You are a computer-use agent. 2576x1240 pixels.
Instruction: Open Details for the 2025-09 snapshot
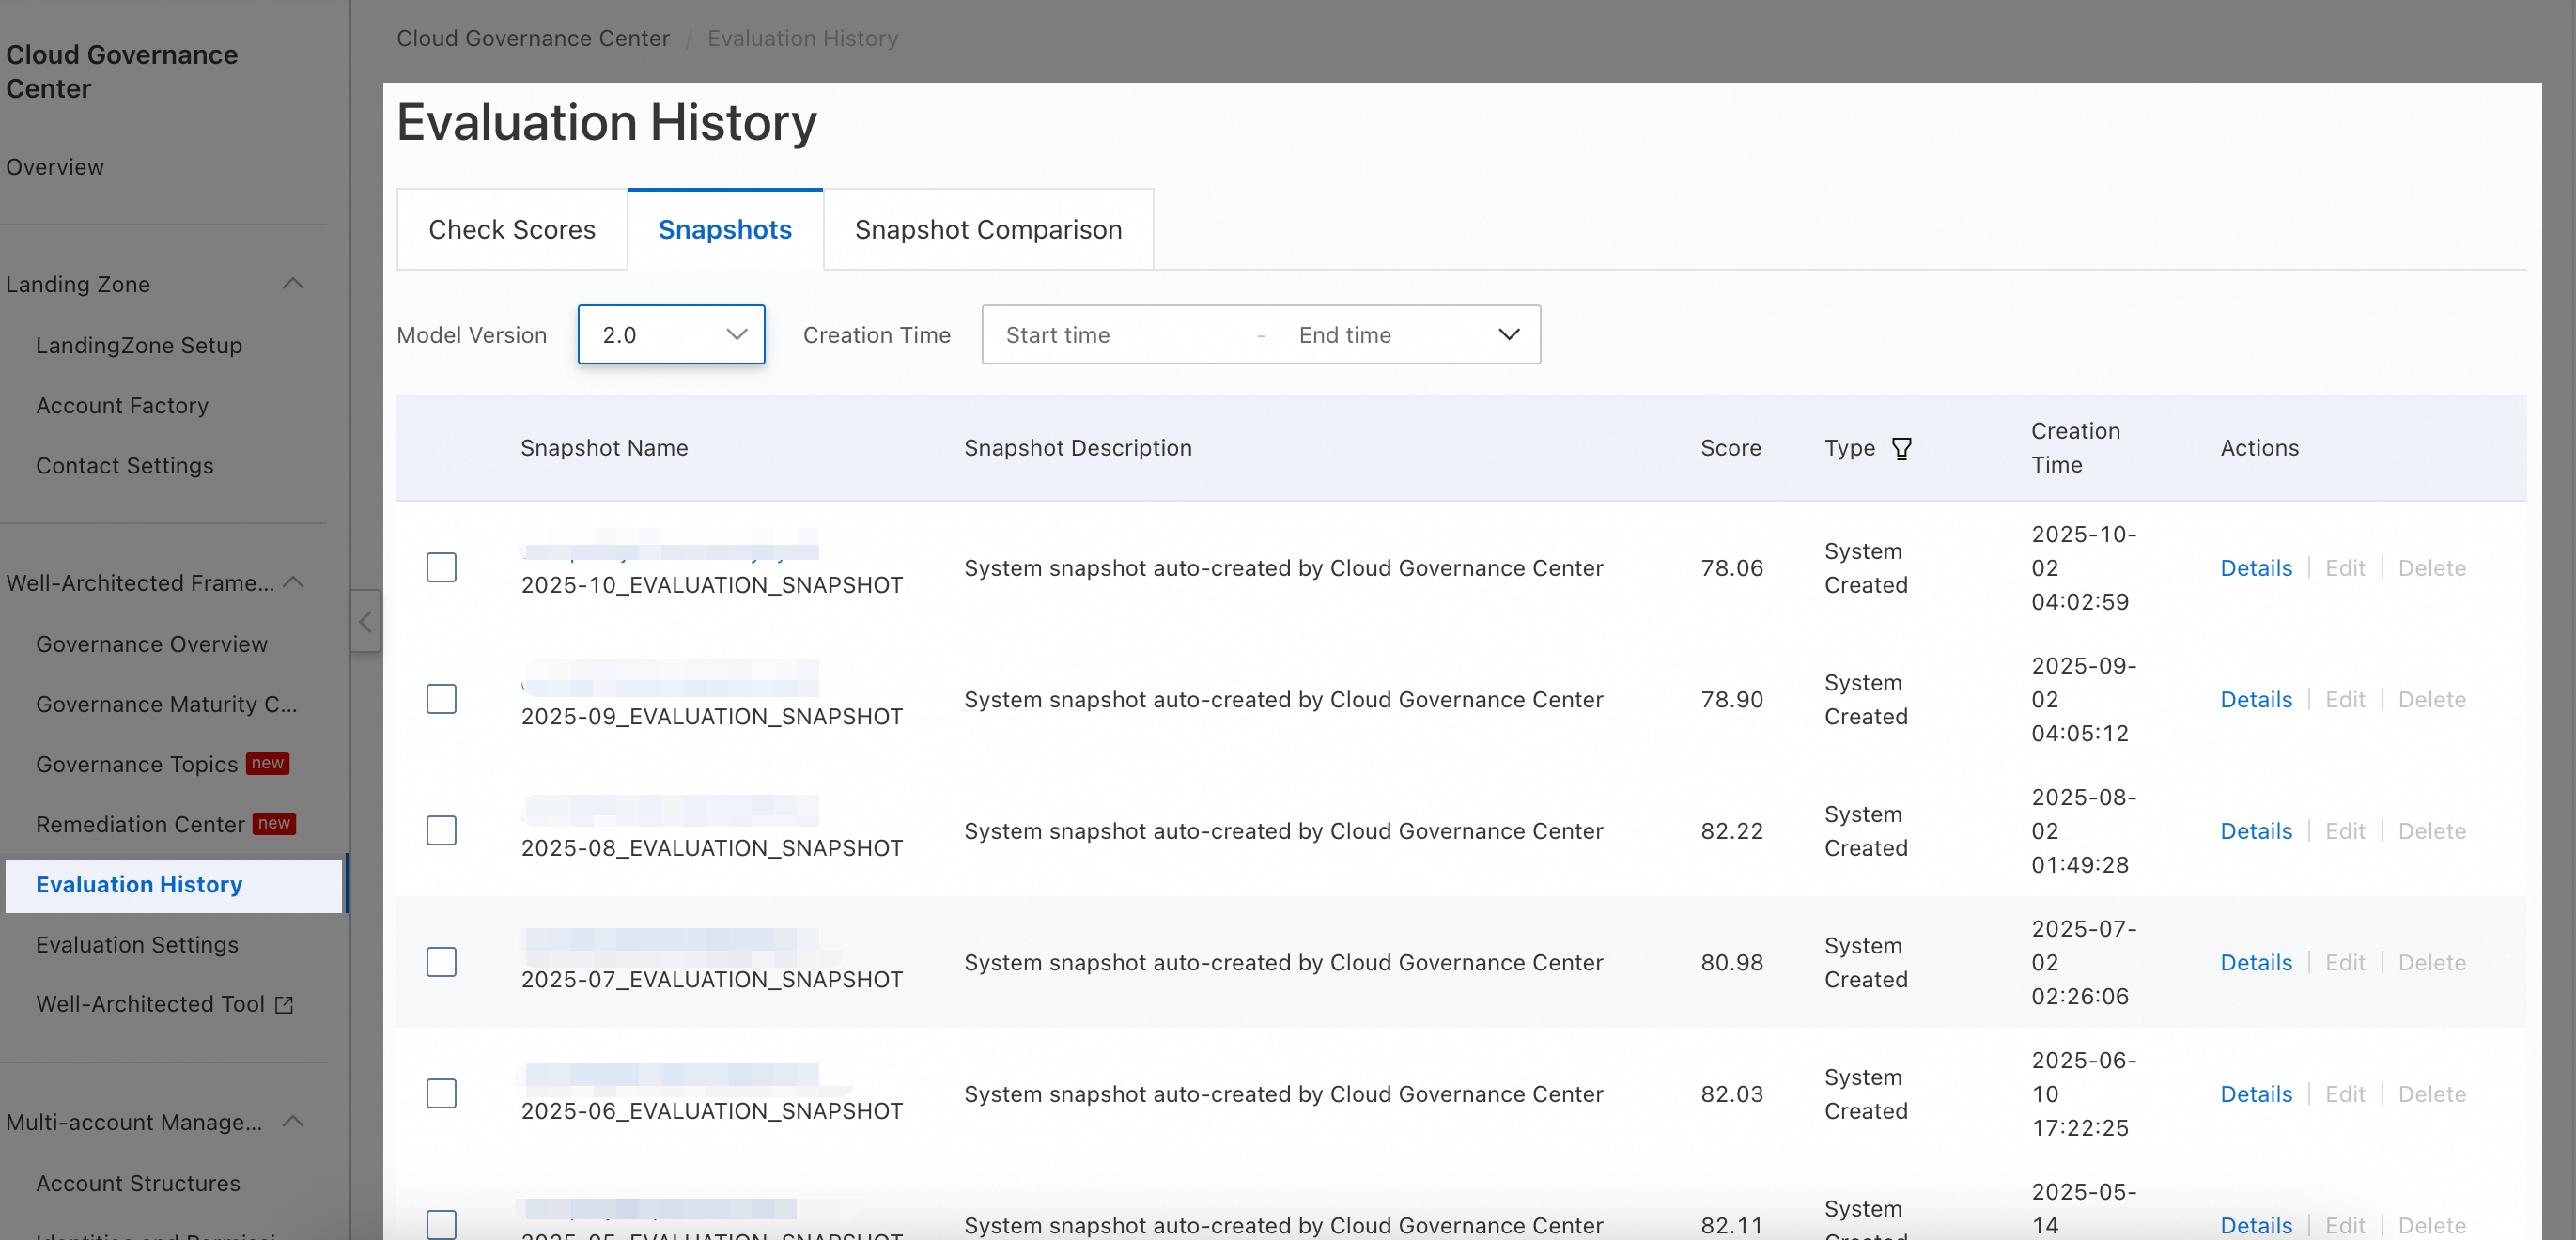pos(2255,700)
